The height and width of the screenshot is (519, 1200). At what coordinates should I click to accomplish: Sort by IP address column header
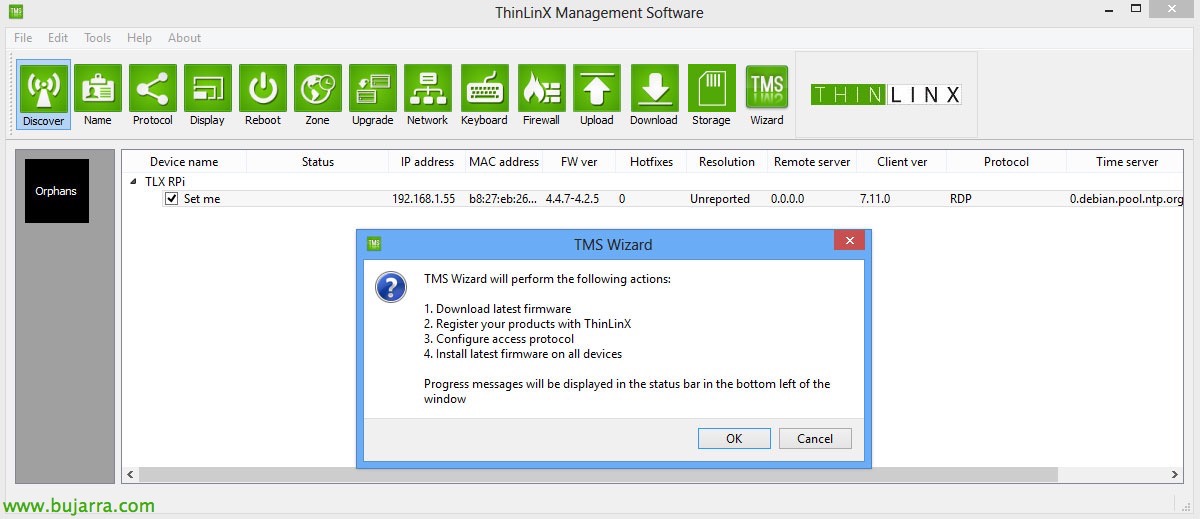coord(427,162)
